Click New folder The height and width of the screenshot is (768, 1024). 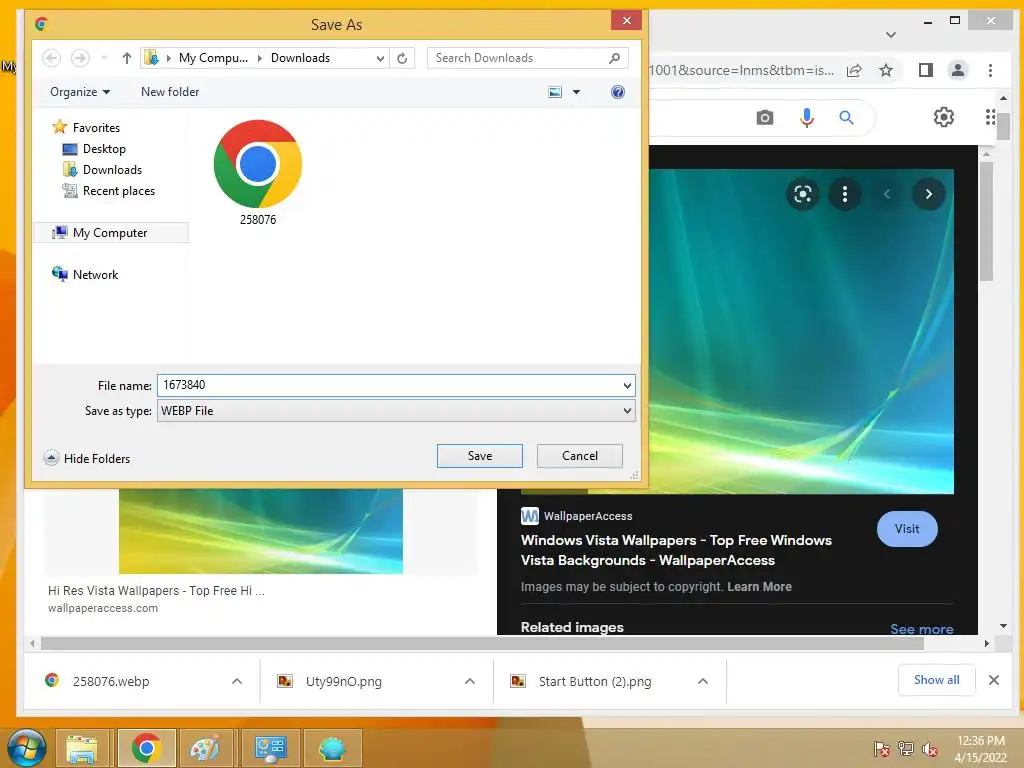pos(170,92)
